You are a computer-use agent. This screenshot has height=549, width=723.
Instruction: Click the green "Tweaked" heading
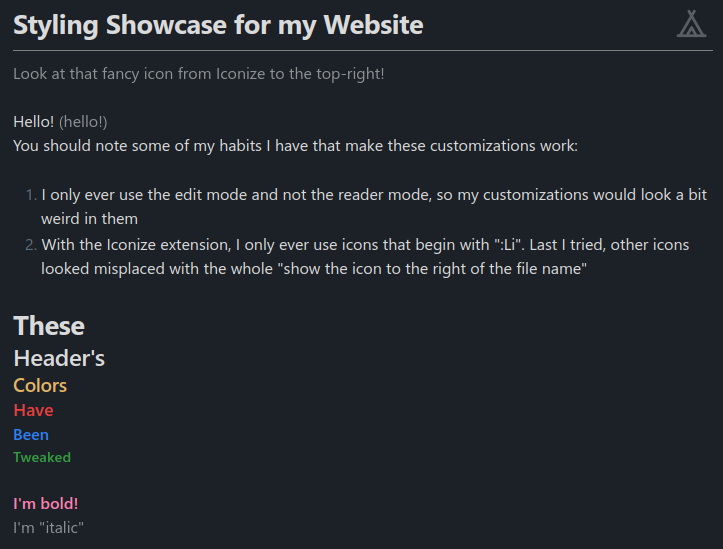[42, 458]
